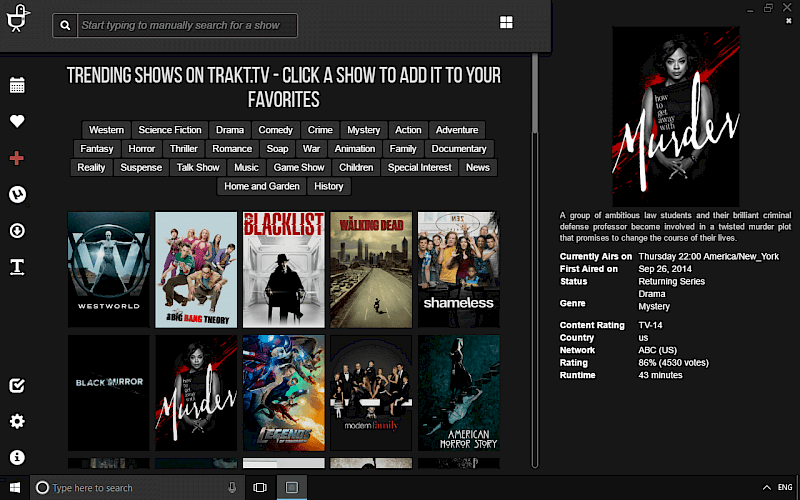
Task: Add The Walking Dead poster
Action: [371, 269]
